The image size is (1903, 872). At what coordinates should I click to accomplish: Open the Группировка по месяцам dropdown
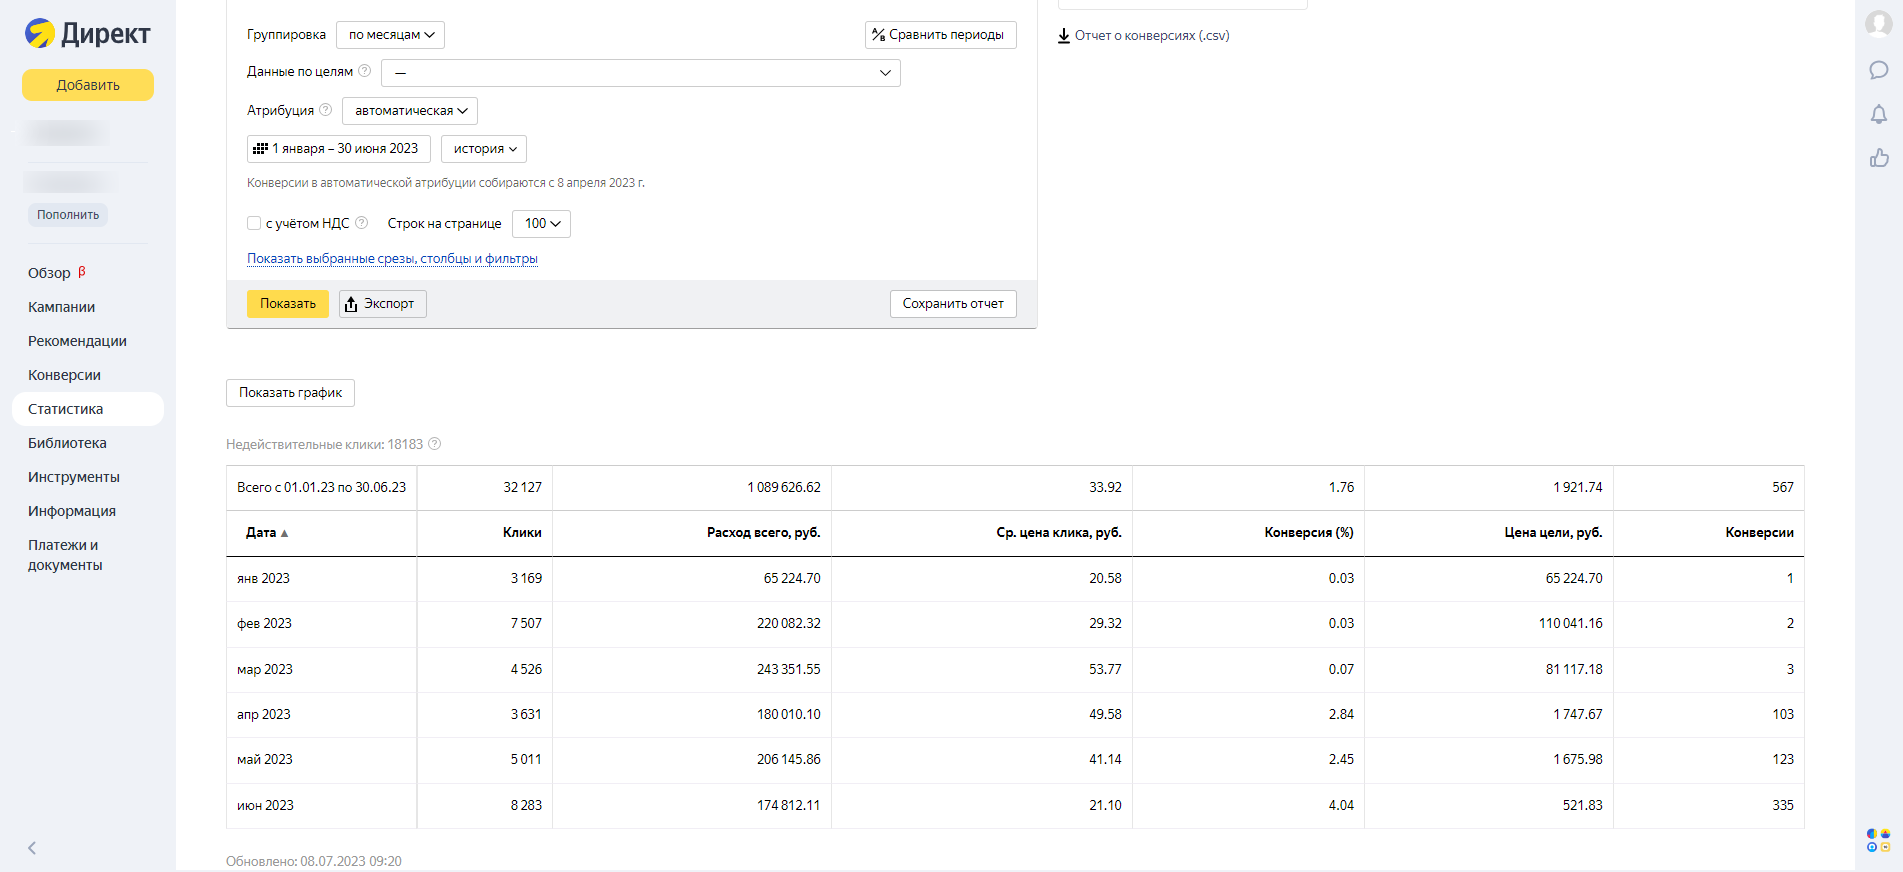coord(390,35)
